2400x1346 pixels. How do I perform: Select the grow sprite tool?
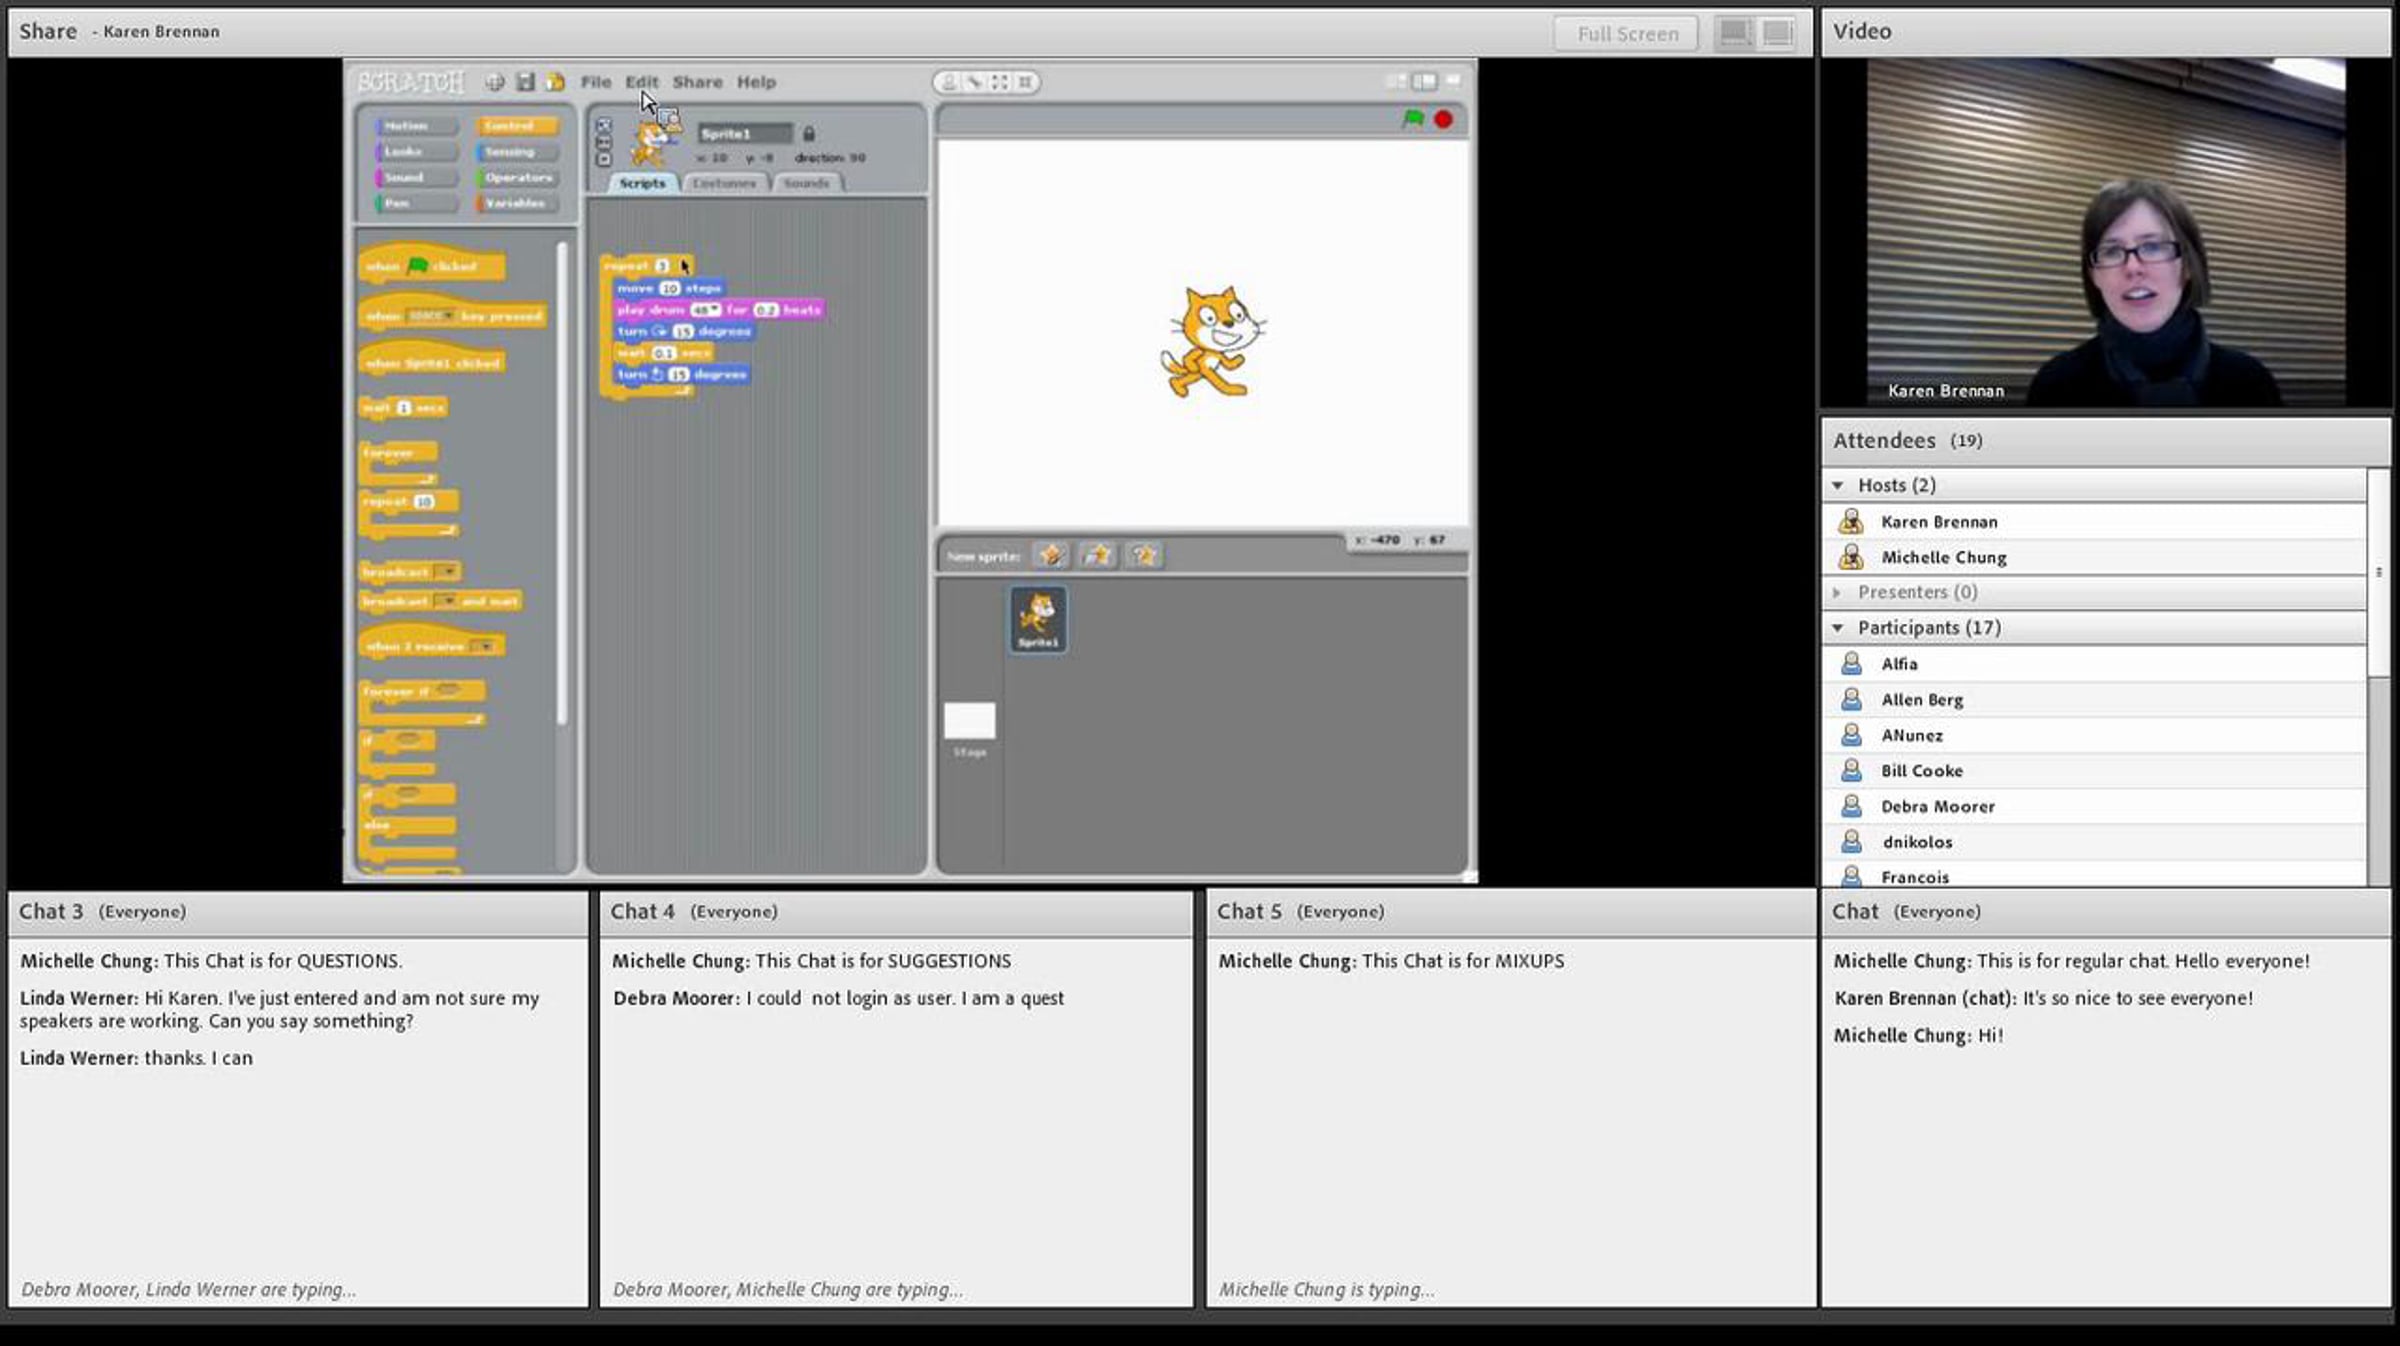click(x=1000, y=82)
